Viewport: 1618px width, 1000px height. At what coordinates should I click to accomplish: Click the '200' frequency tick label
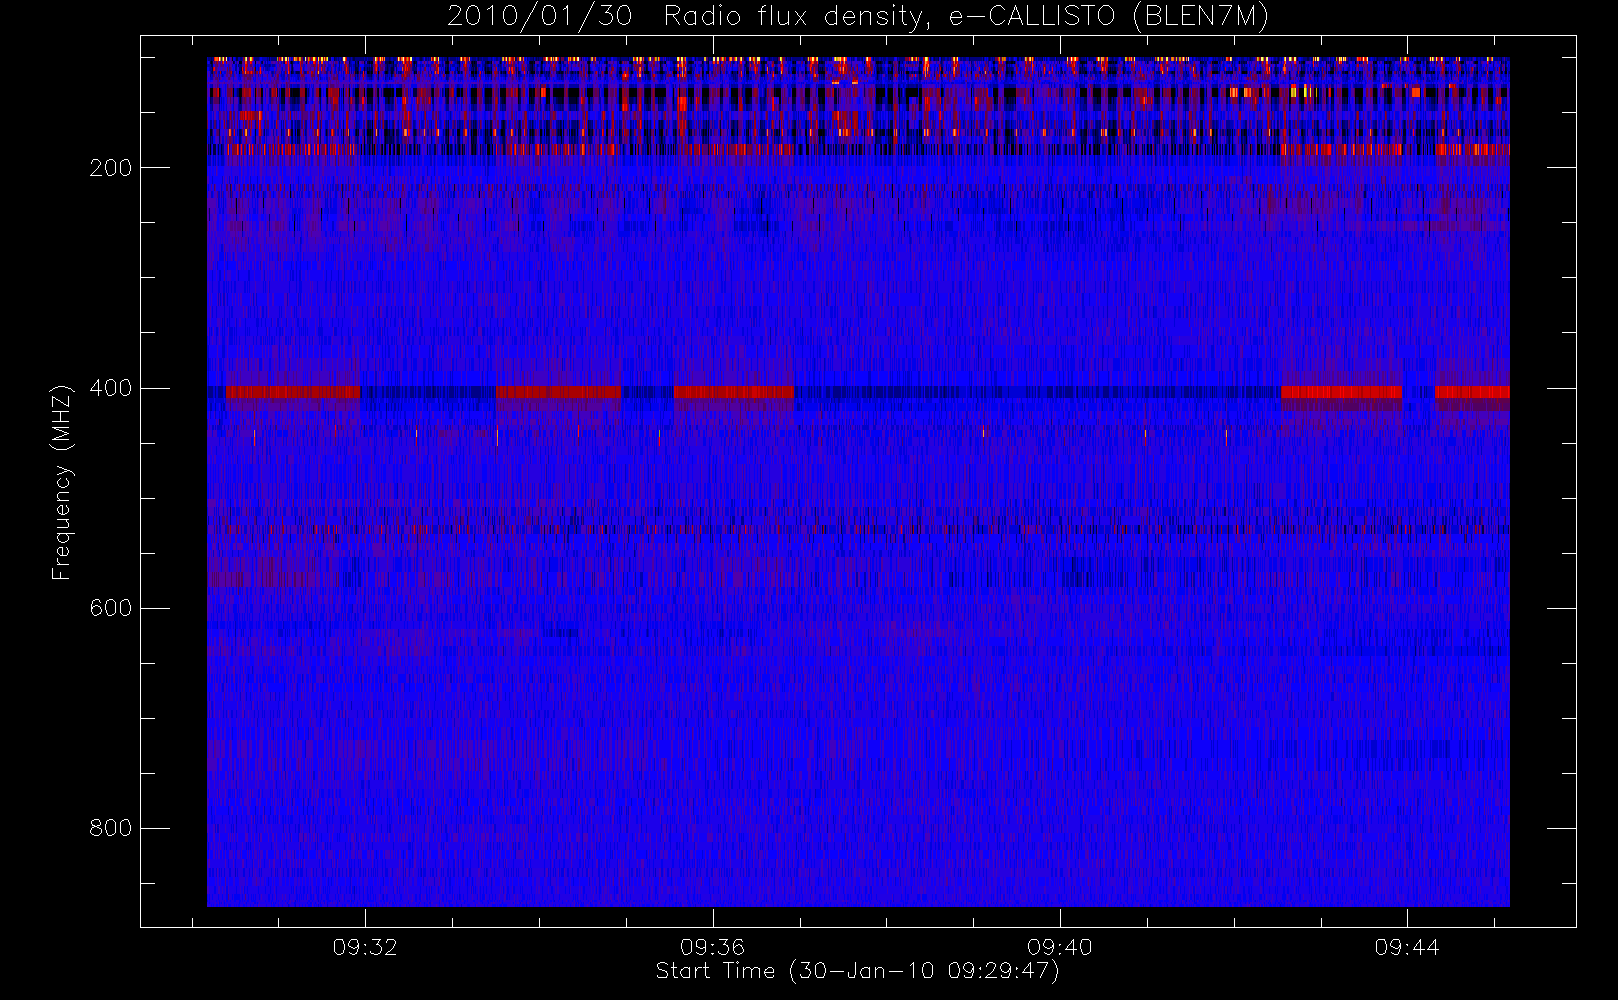[111, 168]
